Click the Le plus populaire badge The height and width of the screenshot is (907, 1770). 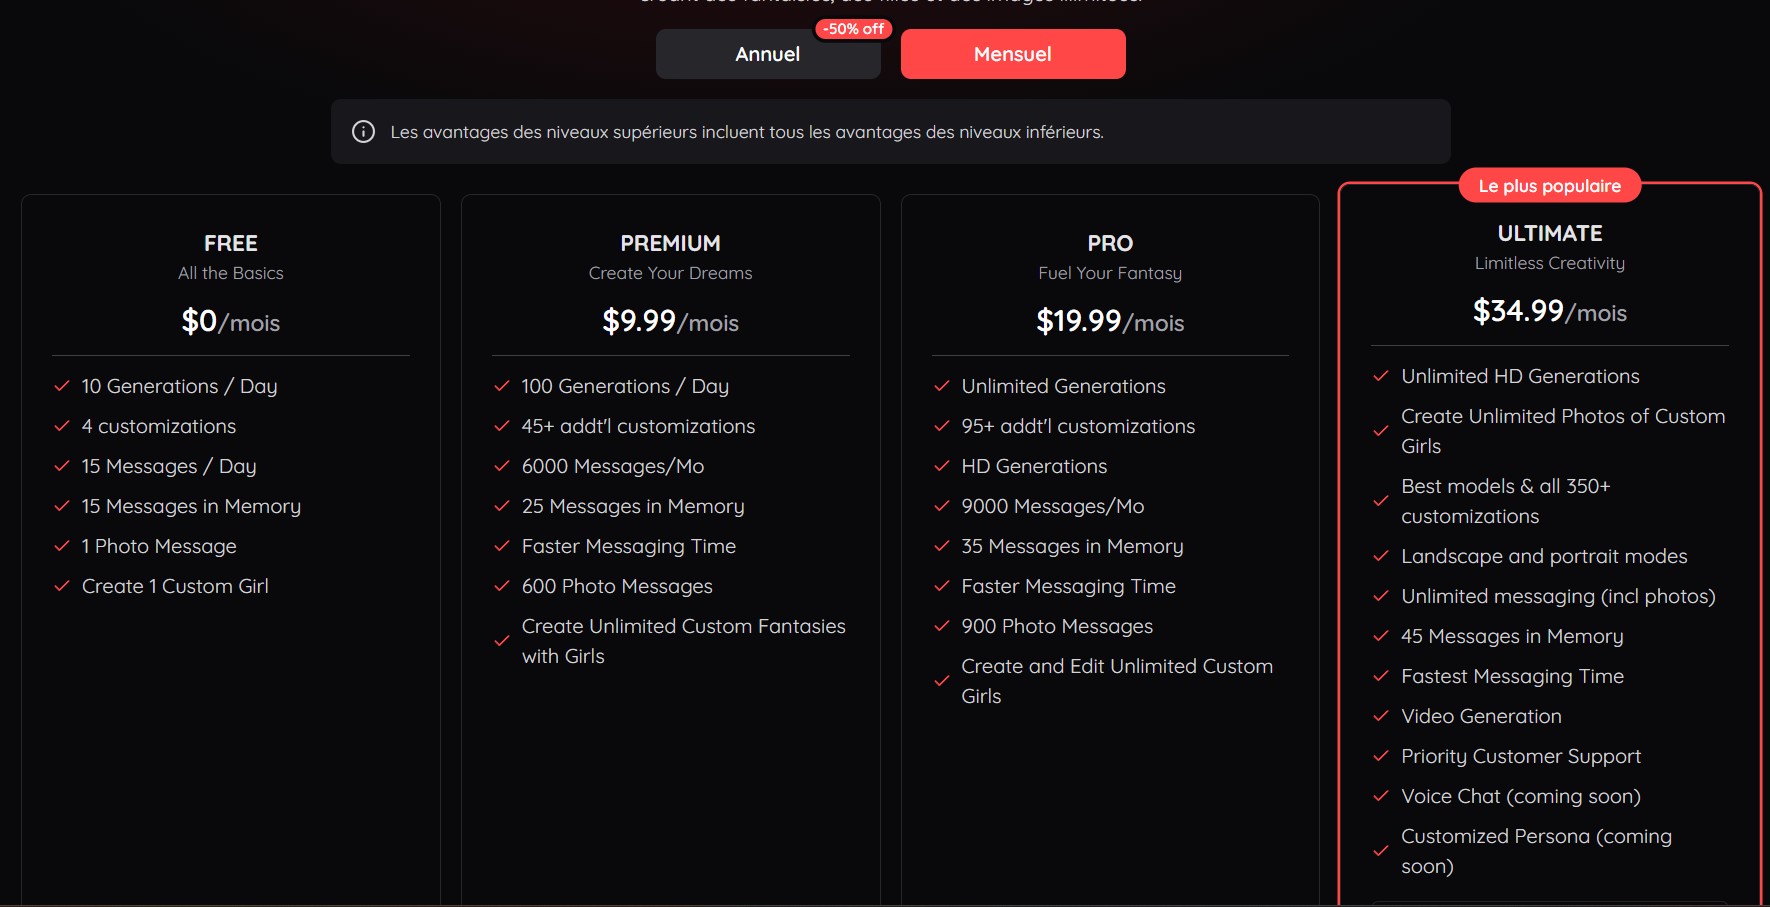point(1549,186)
